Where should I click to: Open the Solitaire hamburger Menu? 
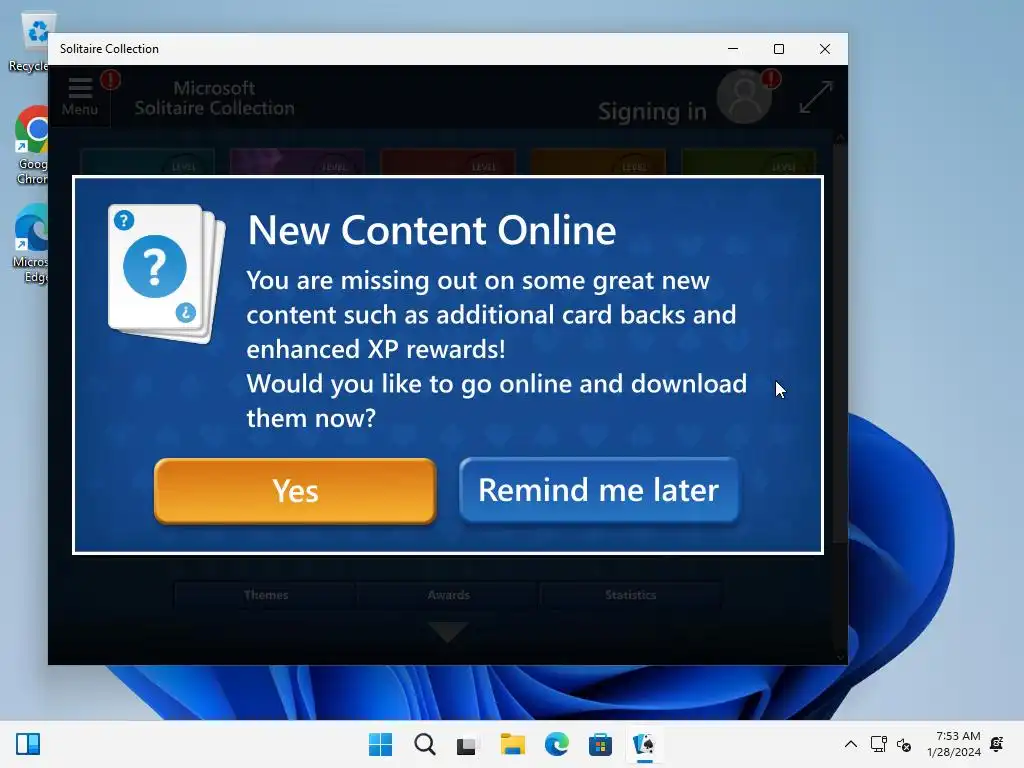click(80, 97)
